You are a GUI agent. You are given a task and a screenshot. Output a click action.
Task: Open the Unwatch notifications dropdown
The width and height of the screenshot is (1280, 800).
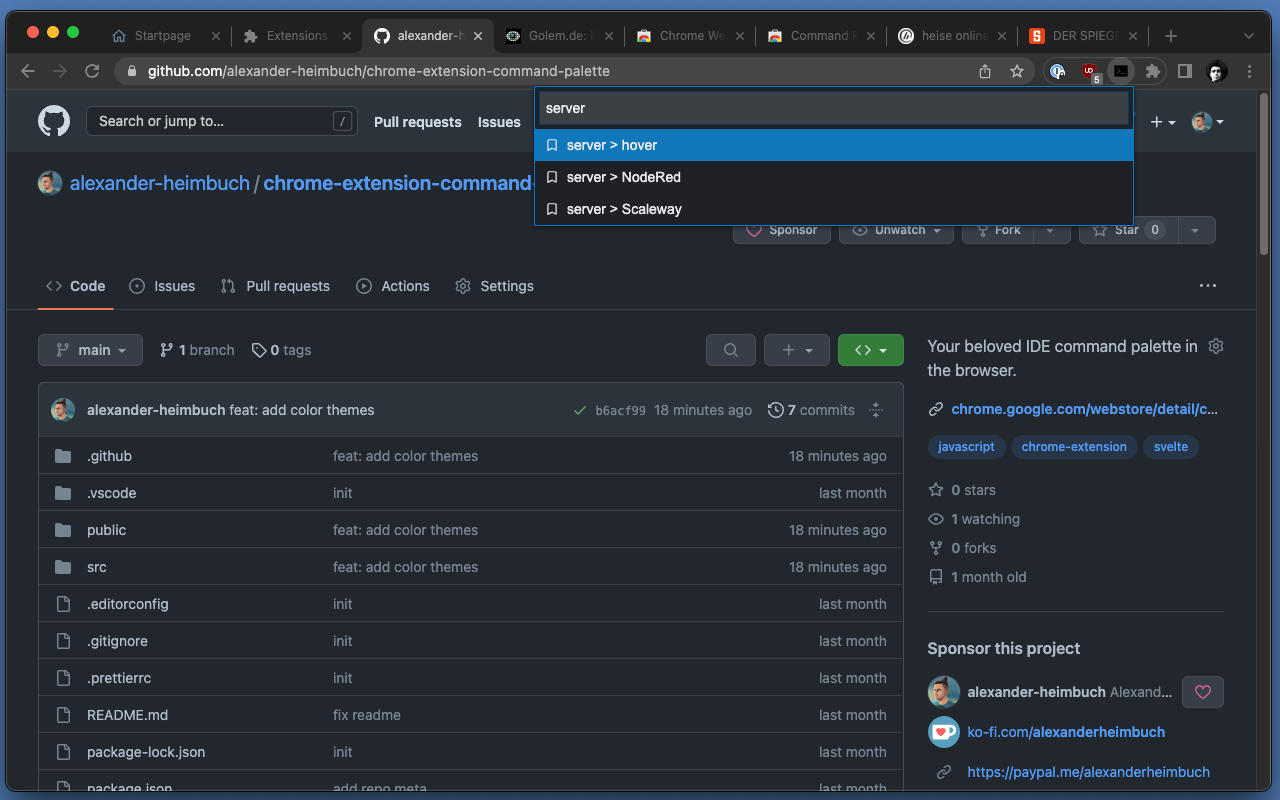point(895,230)
